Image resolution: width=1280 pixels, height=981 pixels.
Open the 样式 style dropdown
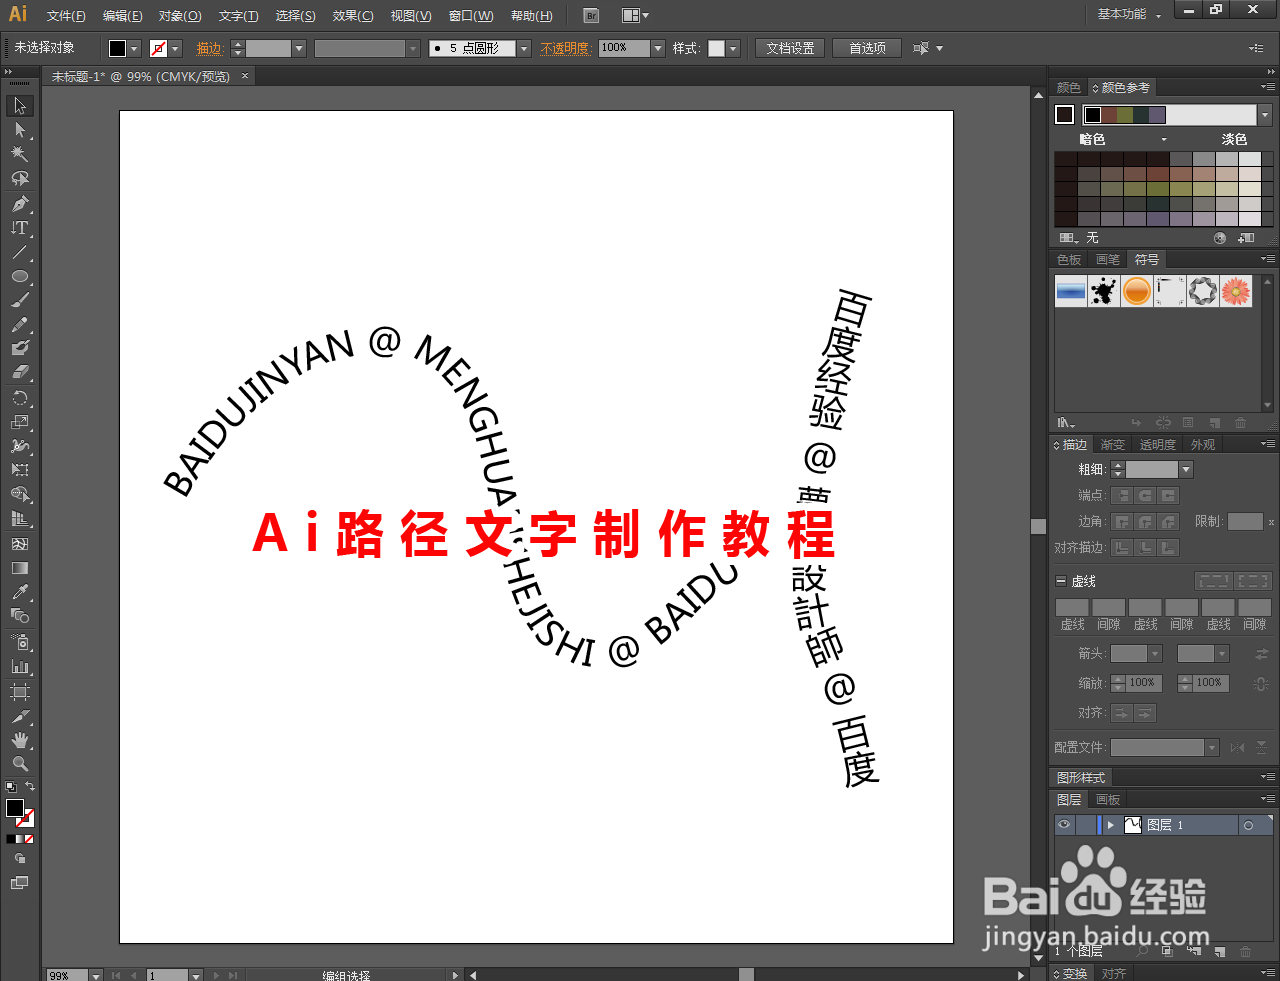(733, 48)
